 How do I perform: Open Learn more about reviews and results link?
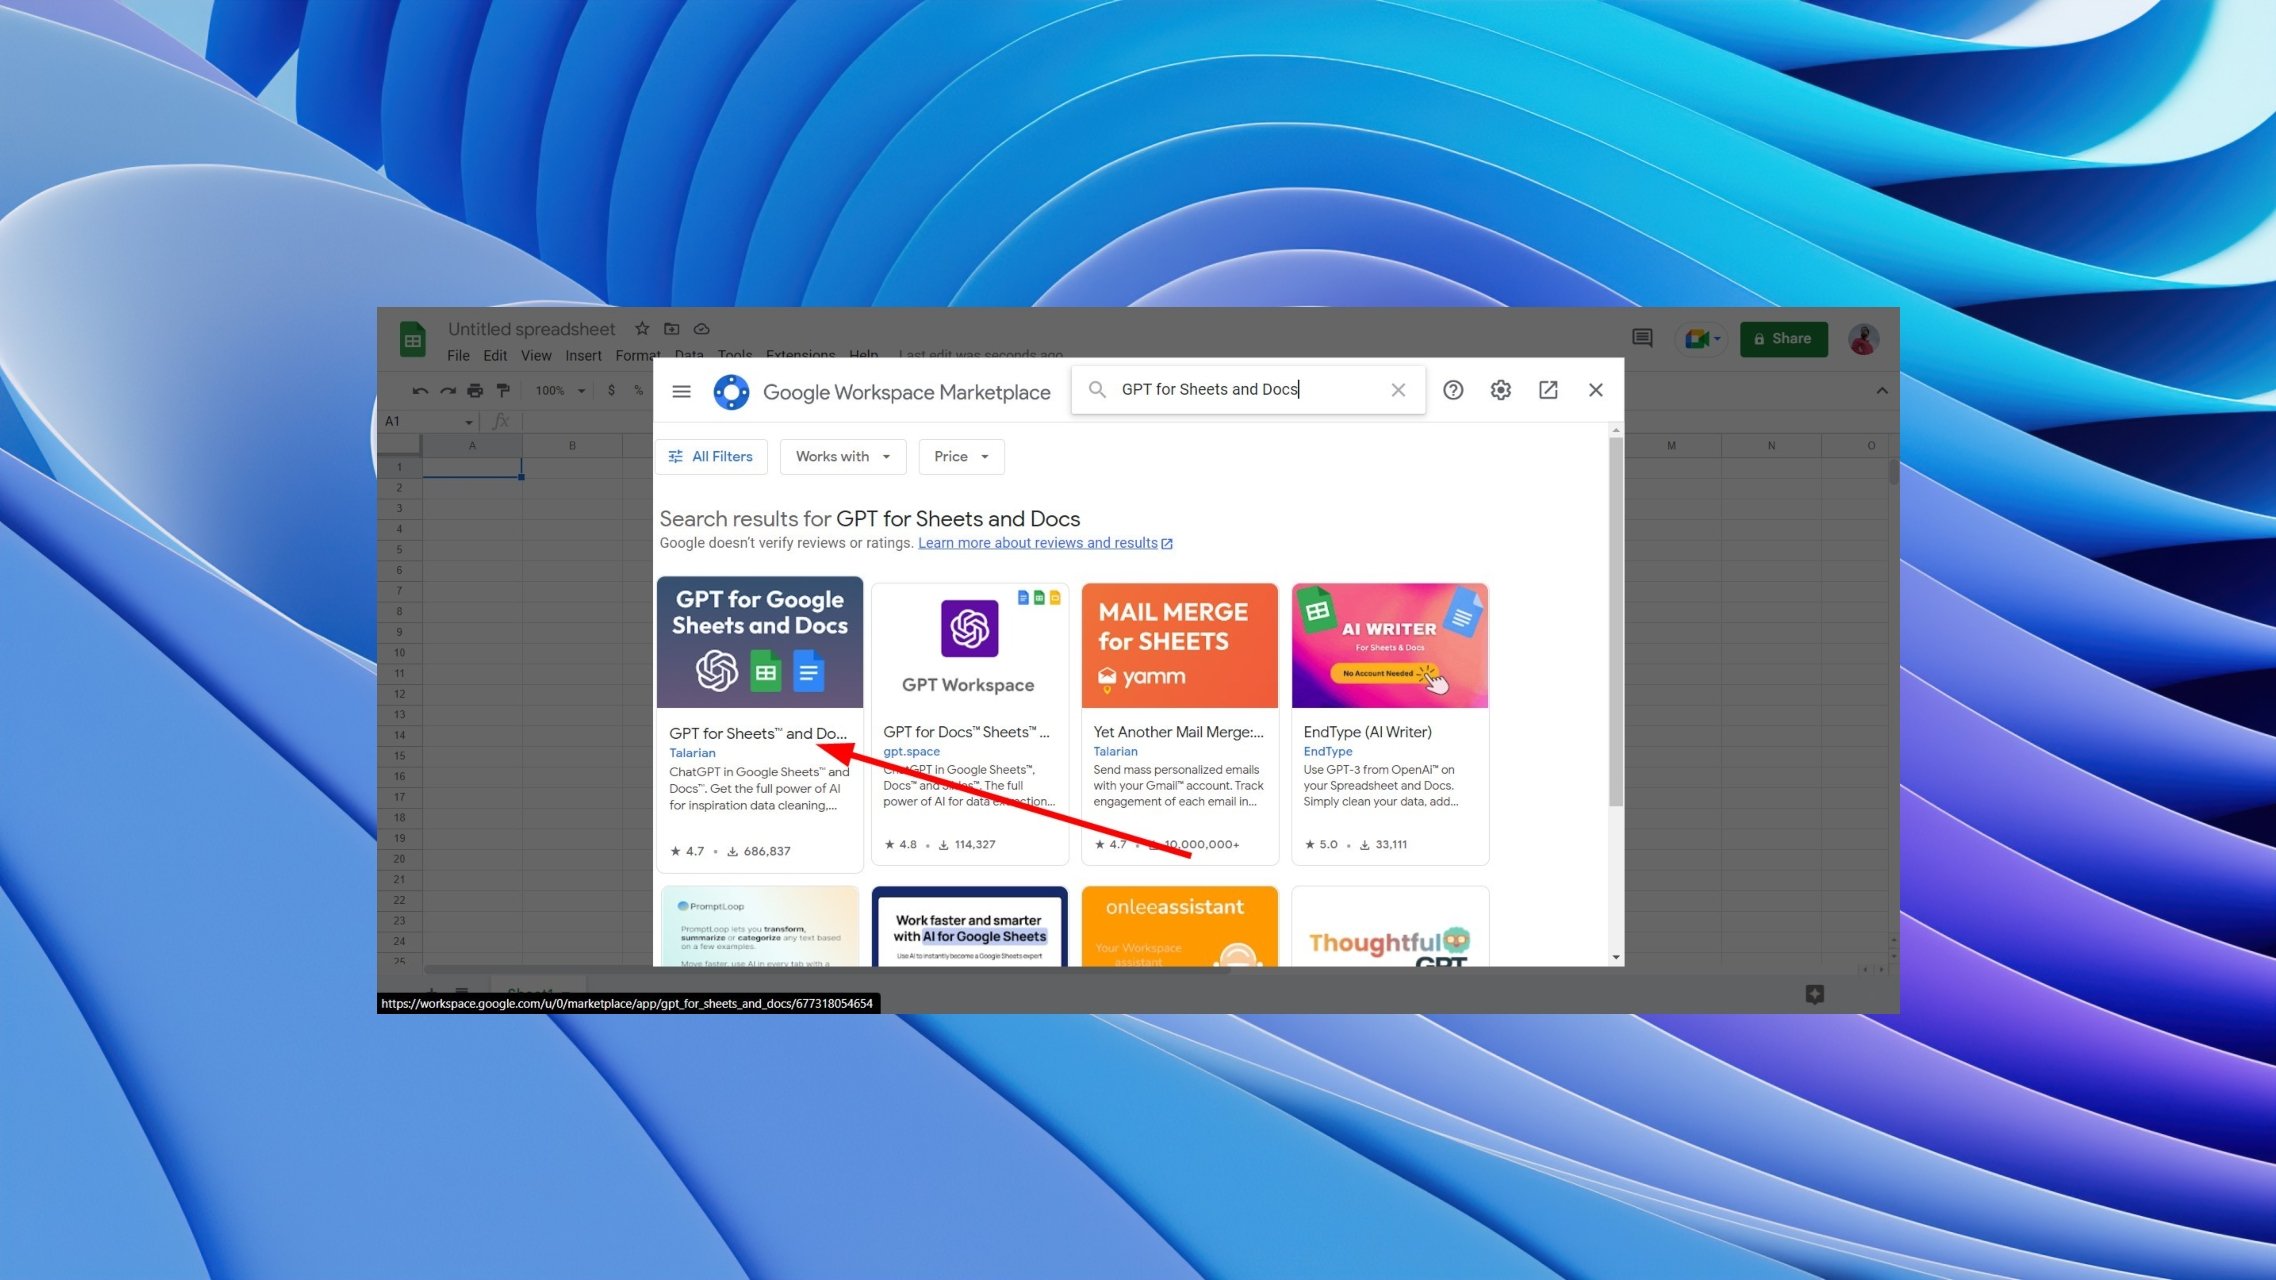pyautogui.click(x=1037, y=543)
